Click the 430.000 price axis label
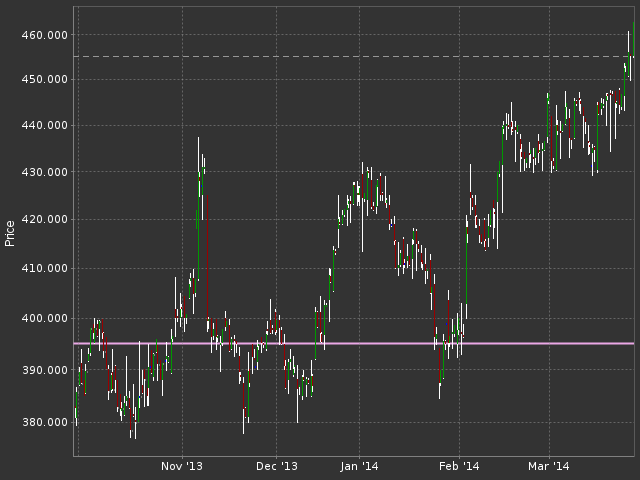 [44, 172]
